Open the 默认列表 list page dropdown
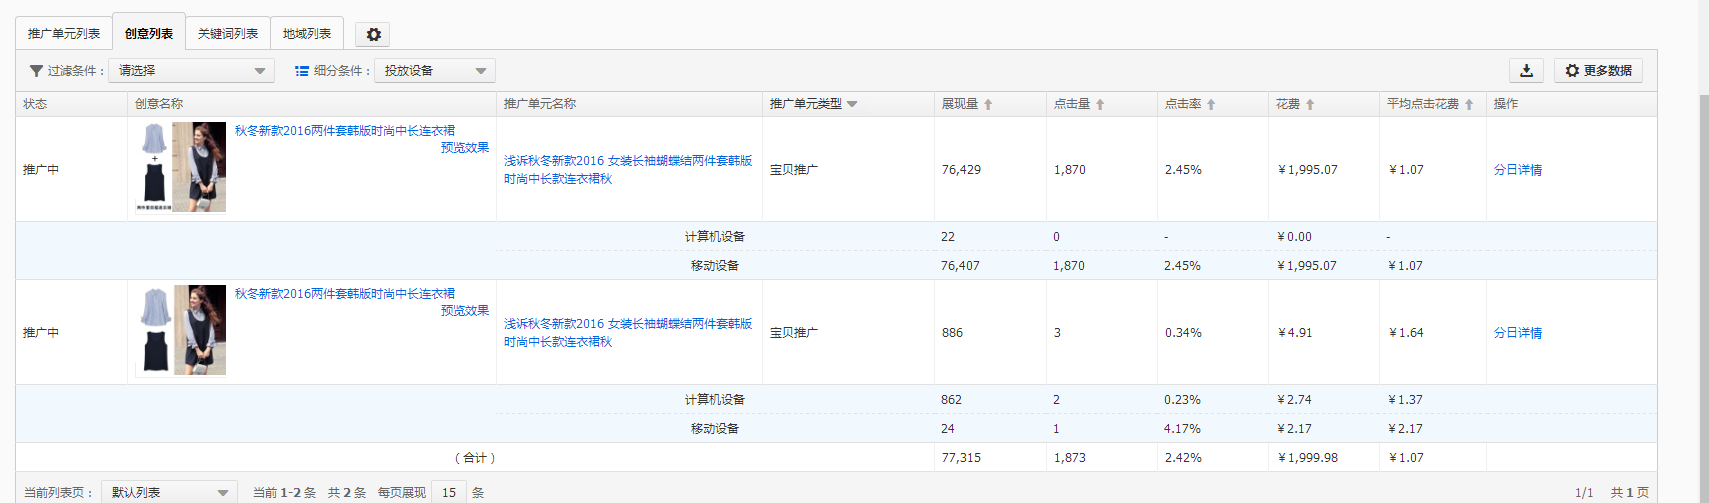The width and height of the screenshot is (1709, 503). (x=169, y=492)
